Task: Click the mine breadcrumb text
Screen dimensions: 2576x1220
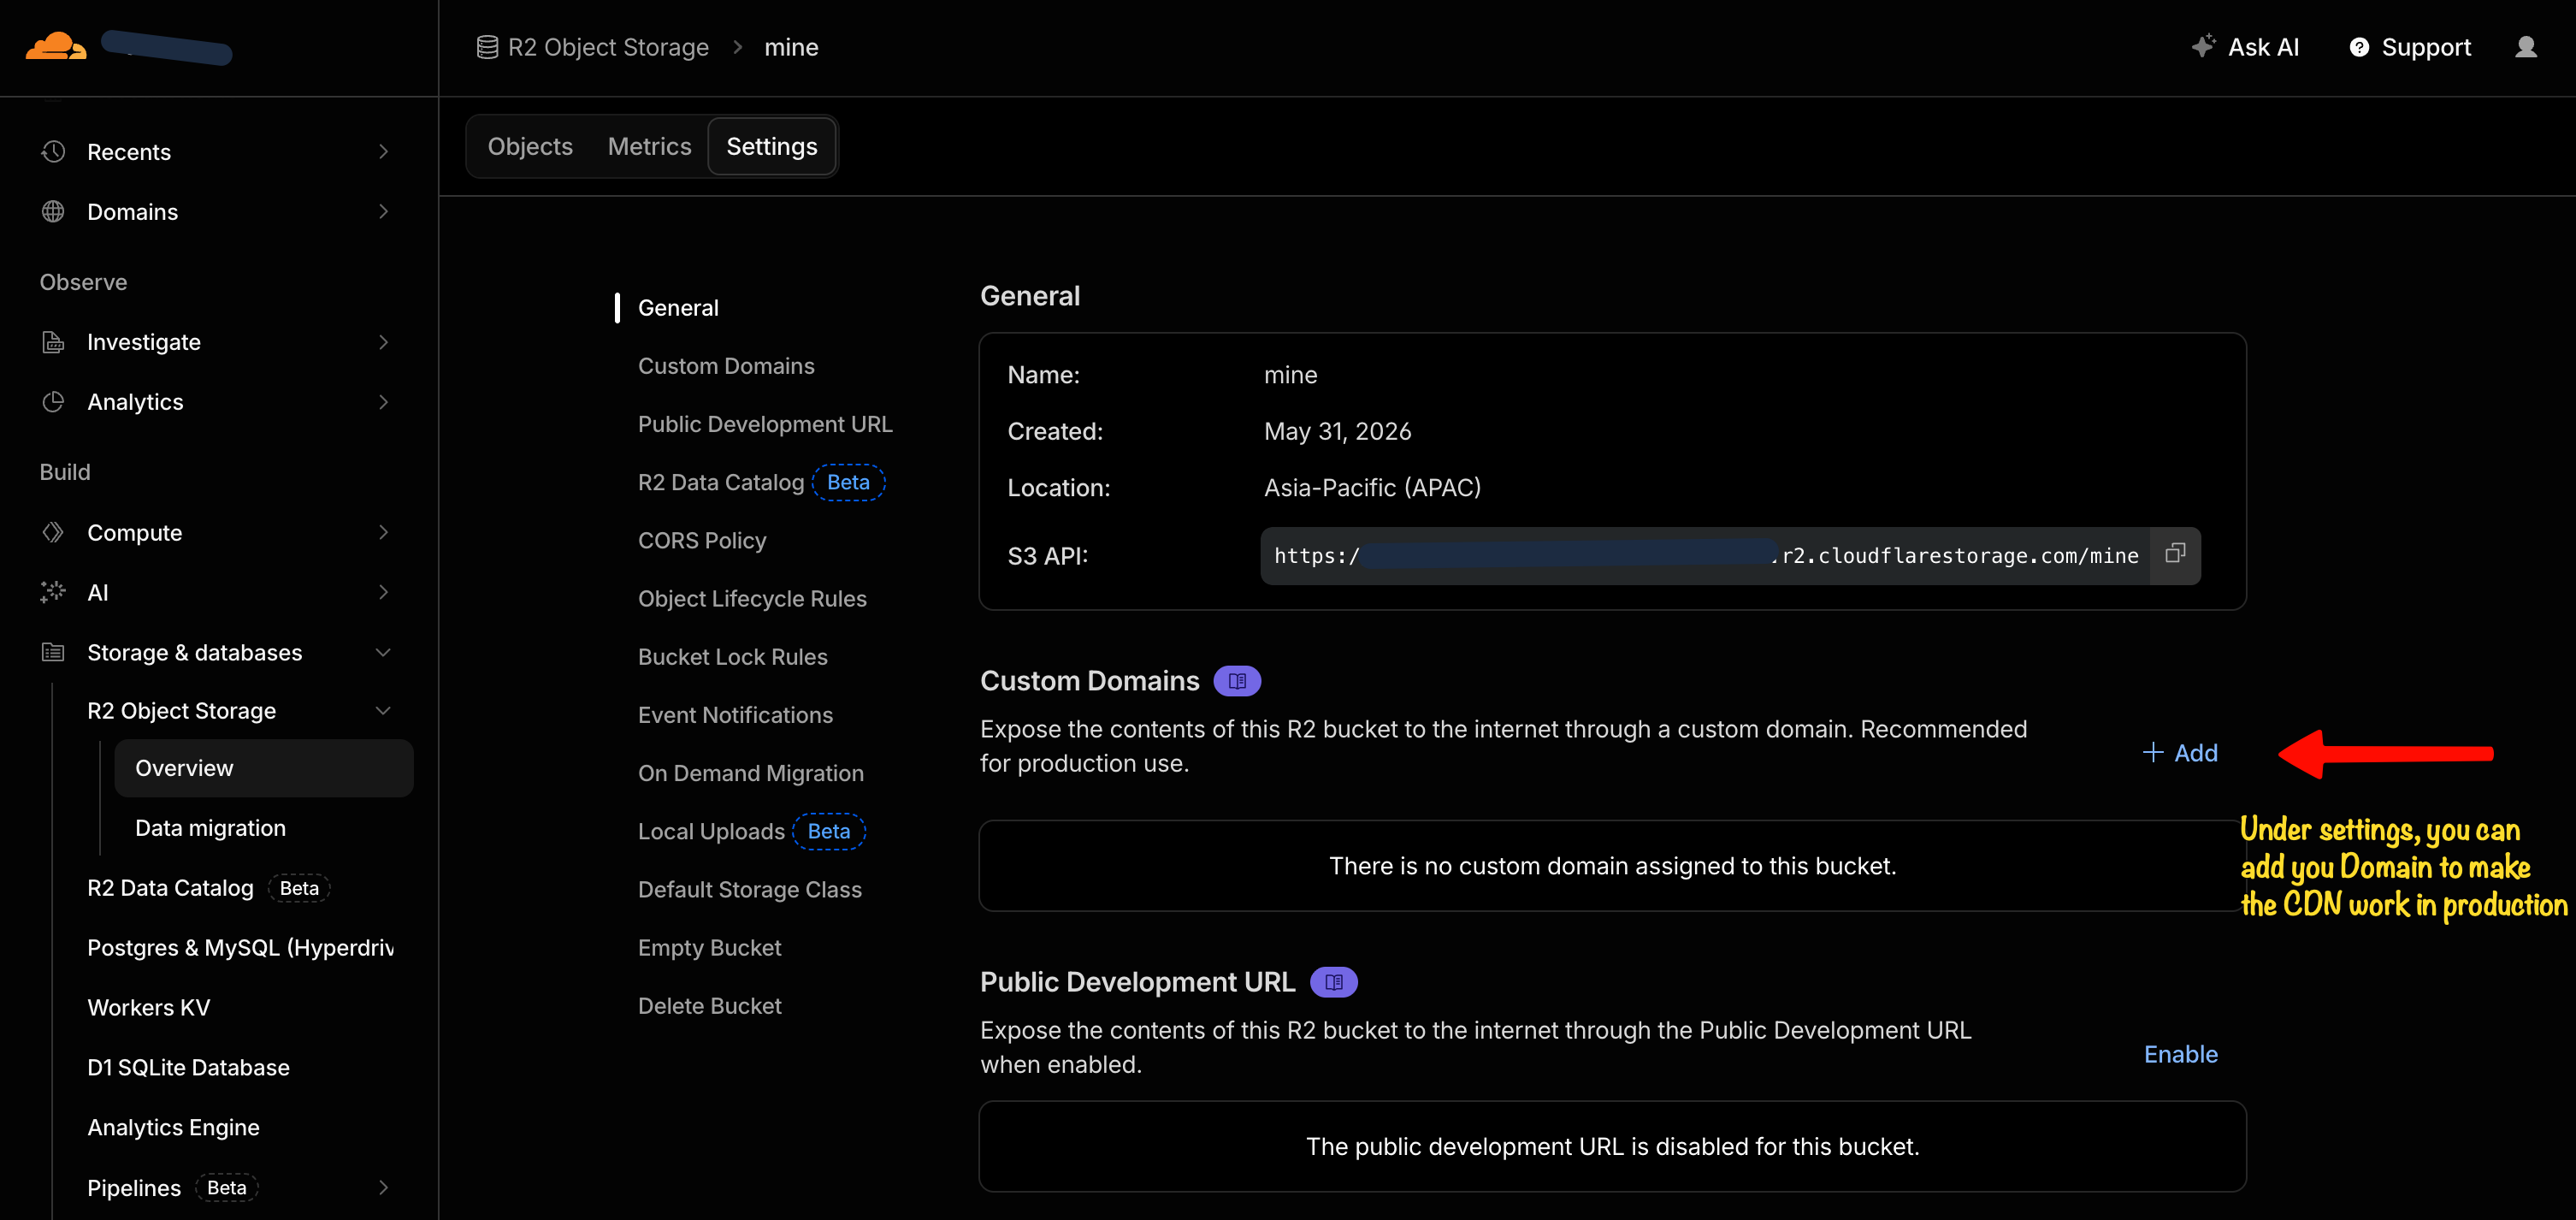Action: (x=791, y=47)
